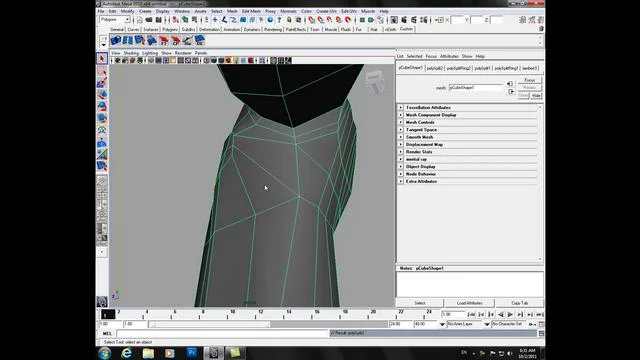
Task: Click the mesh name input field
Action: 476,87
